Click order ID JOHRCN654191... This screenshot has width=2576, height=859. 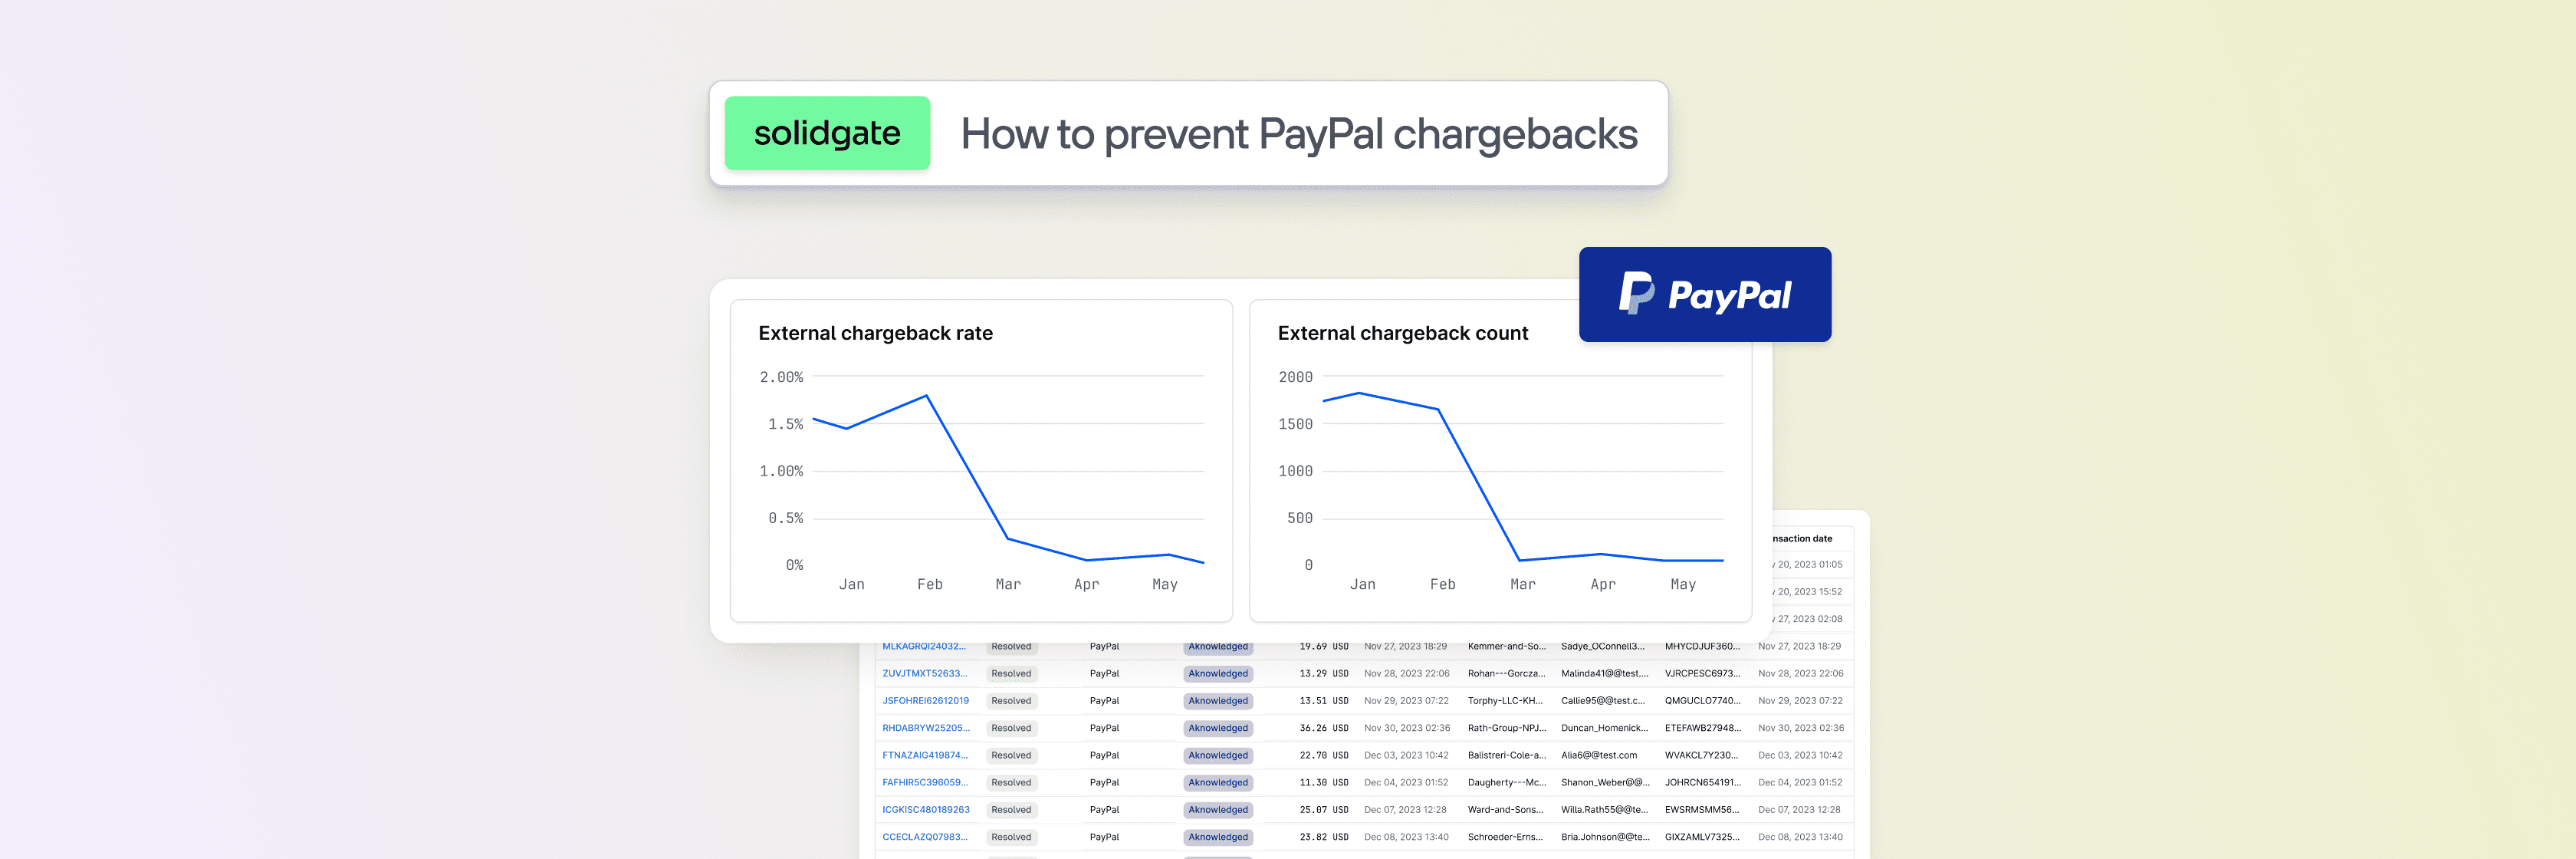click(x=1702, y=783)
